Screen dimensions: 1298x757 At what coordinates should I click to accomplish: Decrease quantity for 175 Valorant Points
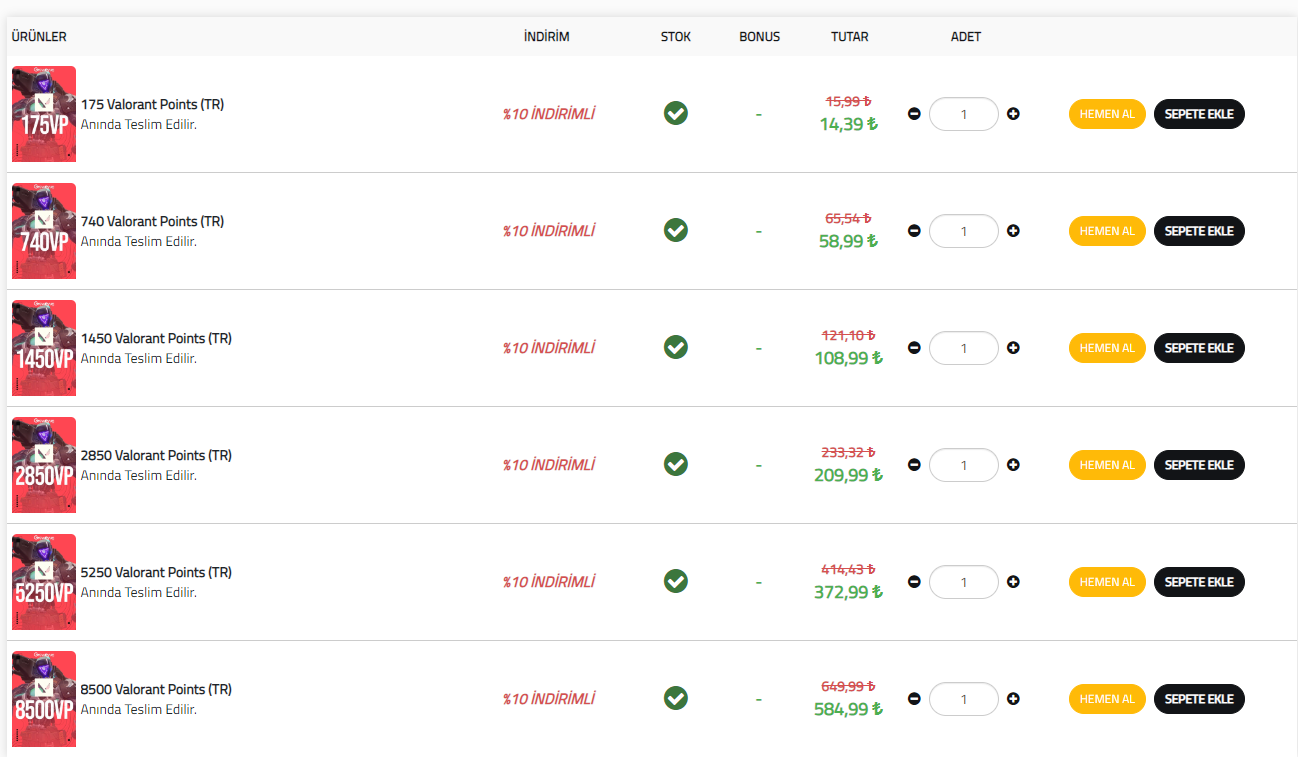914,114
